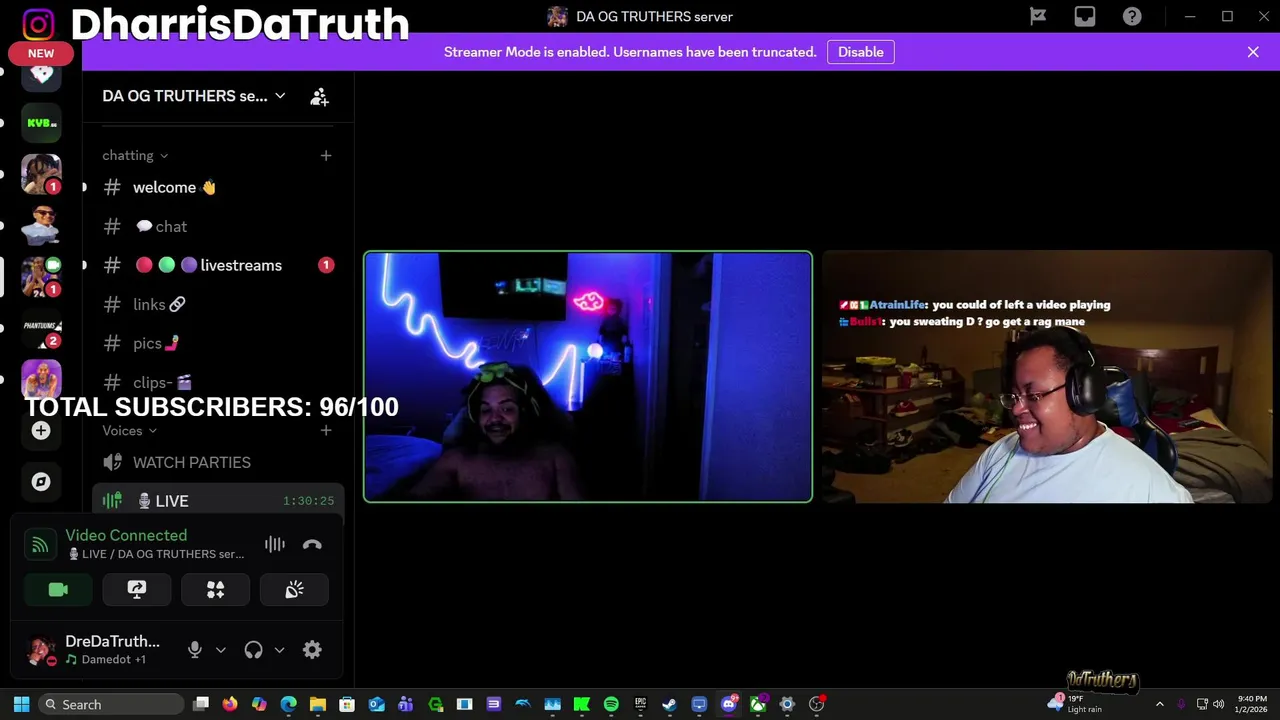Image resolution: width=1280 pixels, height=720 pixels.
Task: Open Microsoft Store from the taskbar
Action: (x=347, y=704)
